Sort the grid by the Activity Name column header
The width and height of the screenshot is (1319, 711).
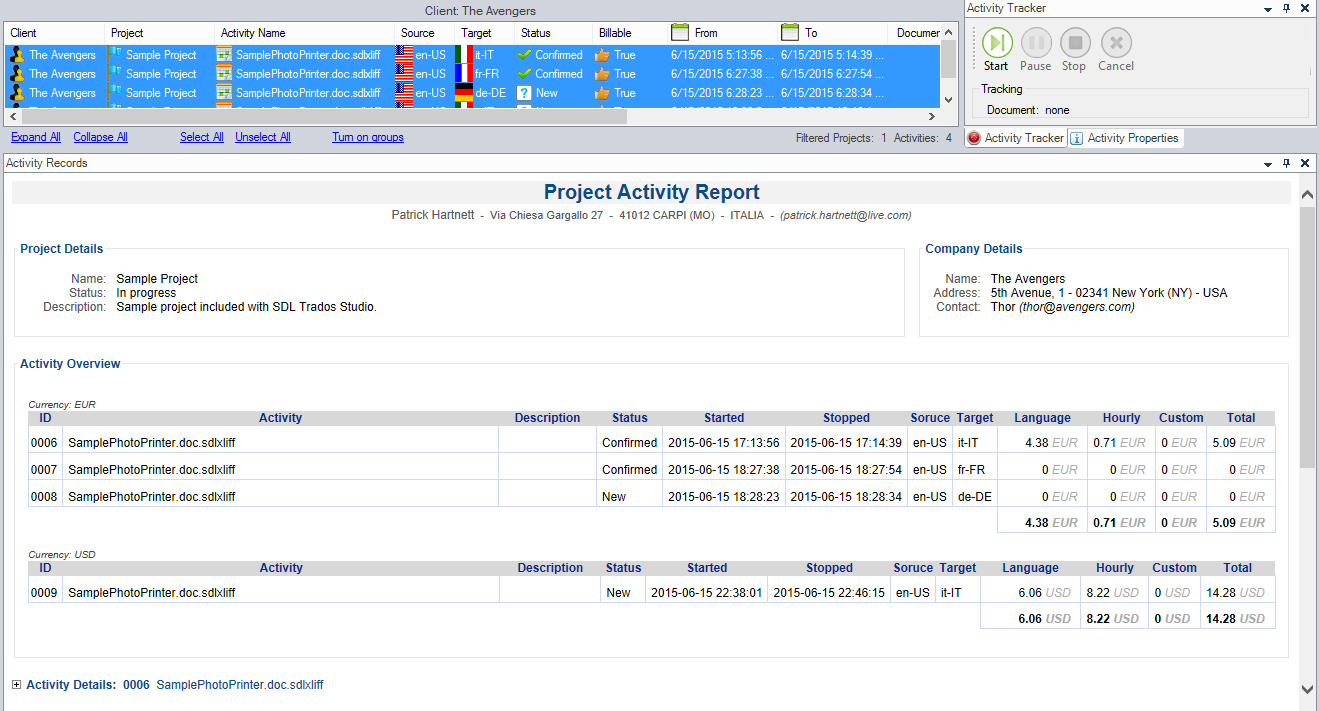[304, 33]
